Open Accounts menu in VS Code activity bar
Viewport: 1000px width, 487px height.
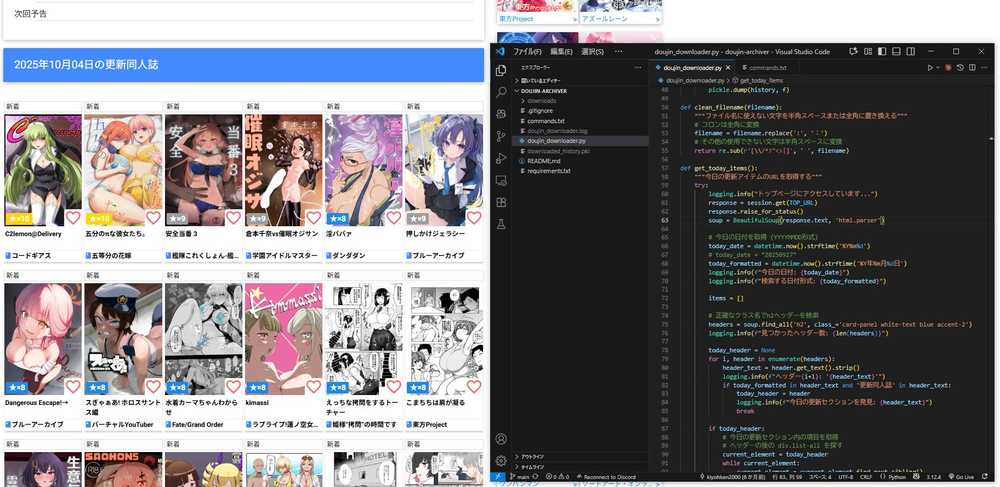click(501, 439)
